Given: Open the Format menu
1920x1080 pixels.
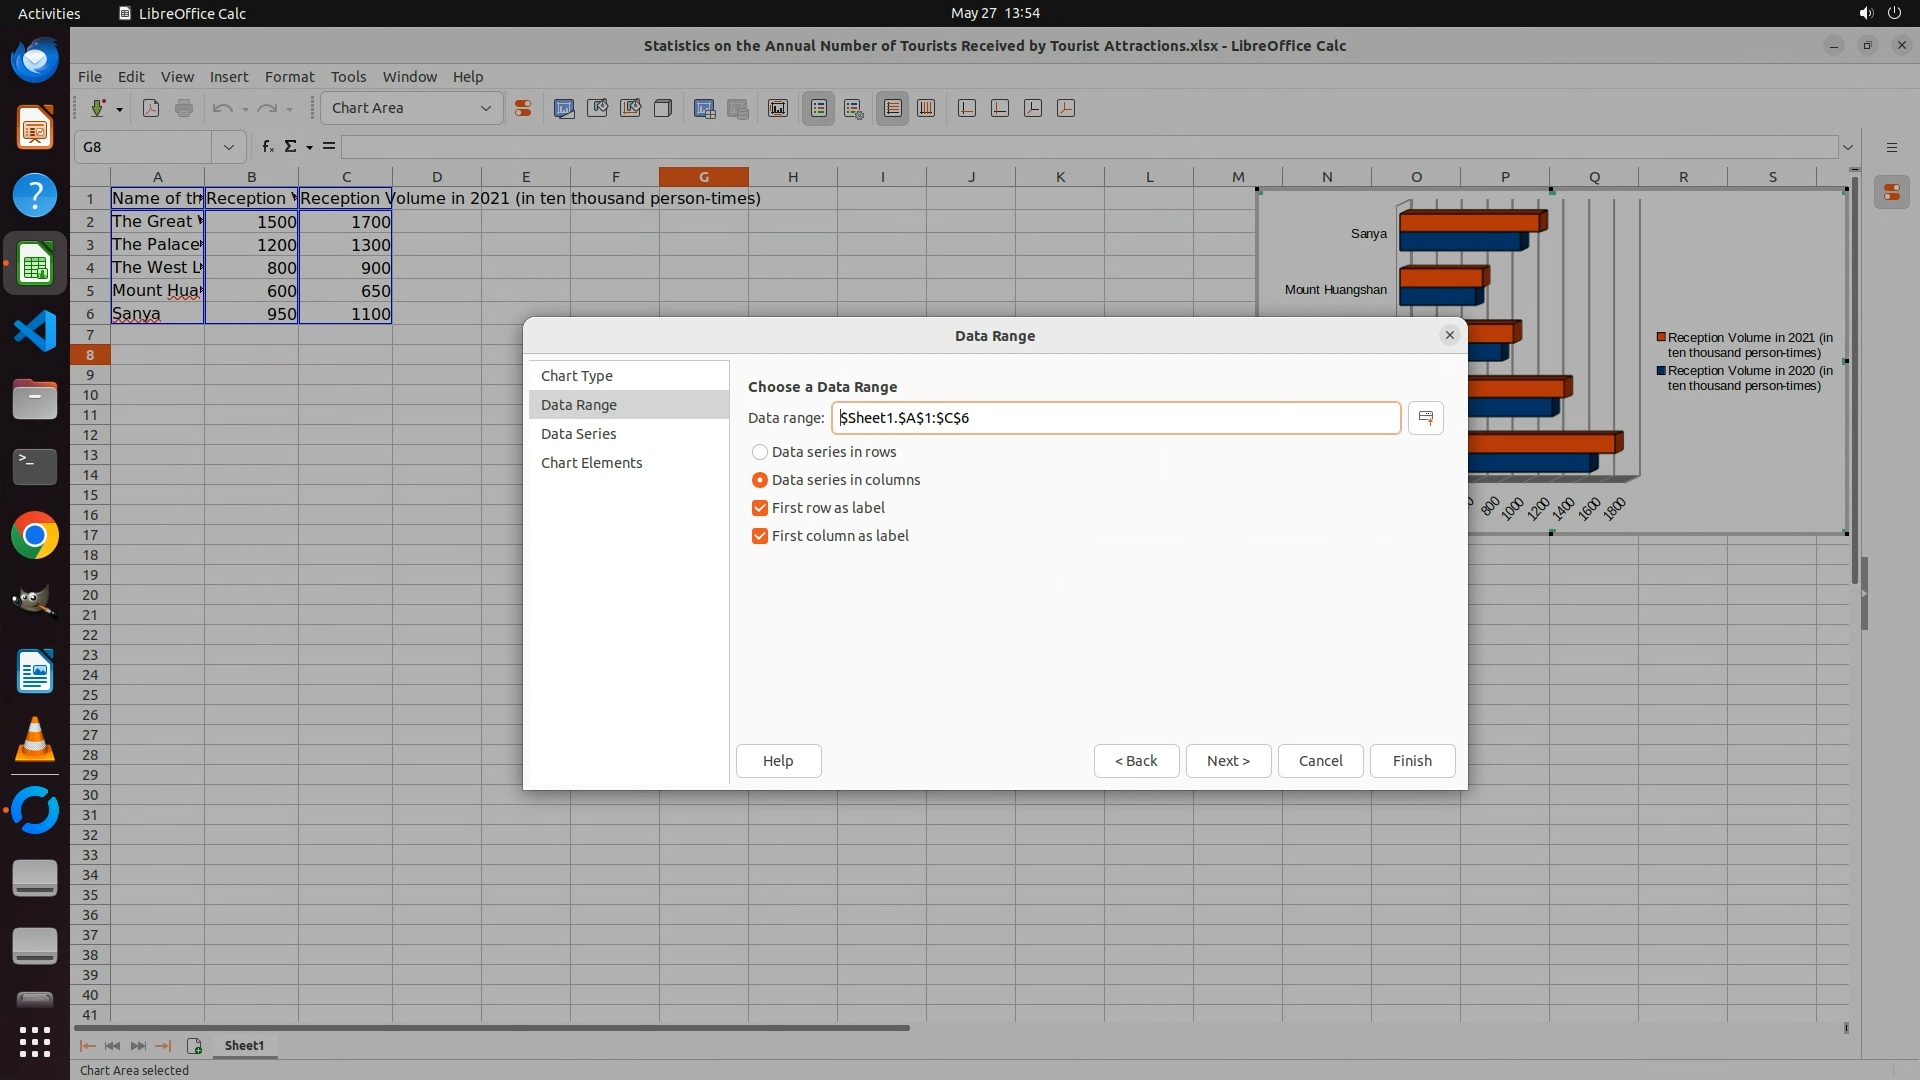Looking at the screenshot, I should point(289,76).
